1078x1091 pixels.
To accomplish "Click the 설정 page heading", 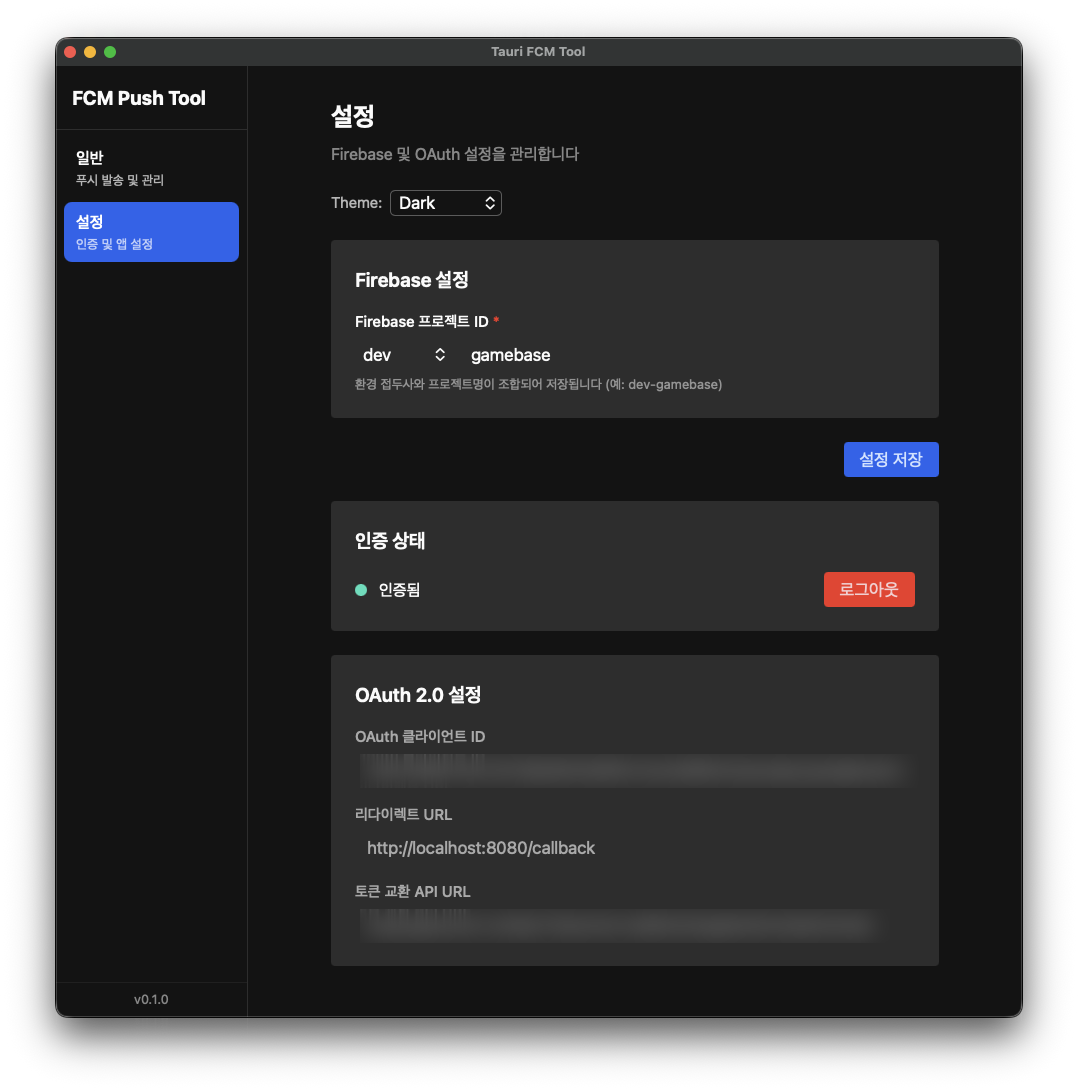I will tap(353, 116).
